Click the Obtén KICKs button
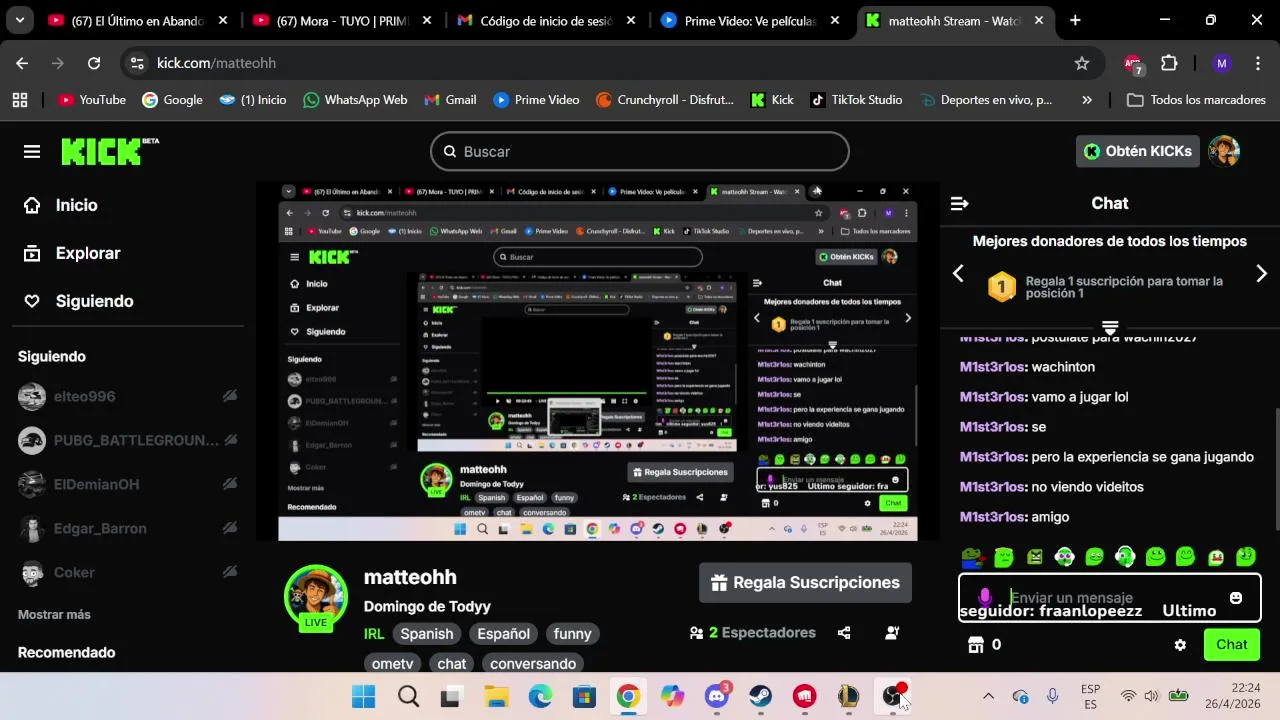This screenshot has width=1280, height=720. click(1138, 151)
